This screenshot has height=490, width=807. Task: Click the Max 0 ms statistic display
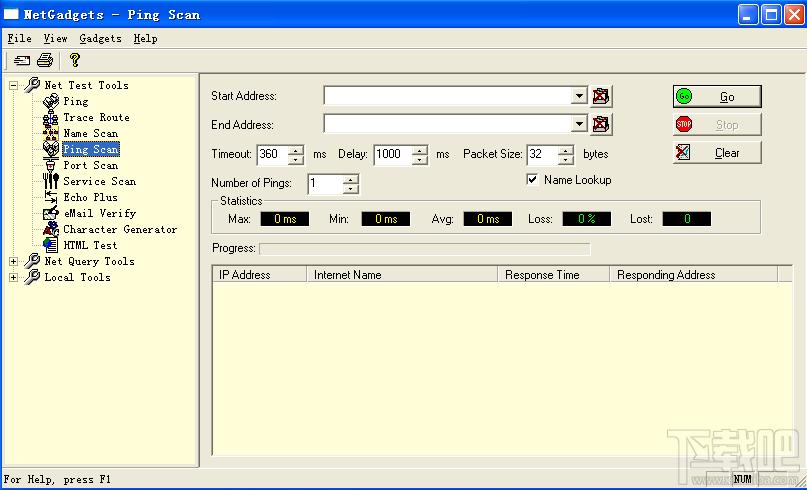(285, 219)
